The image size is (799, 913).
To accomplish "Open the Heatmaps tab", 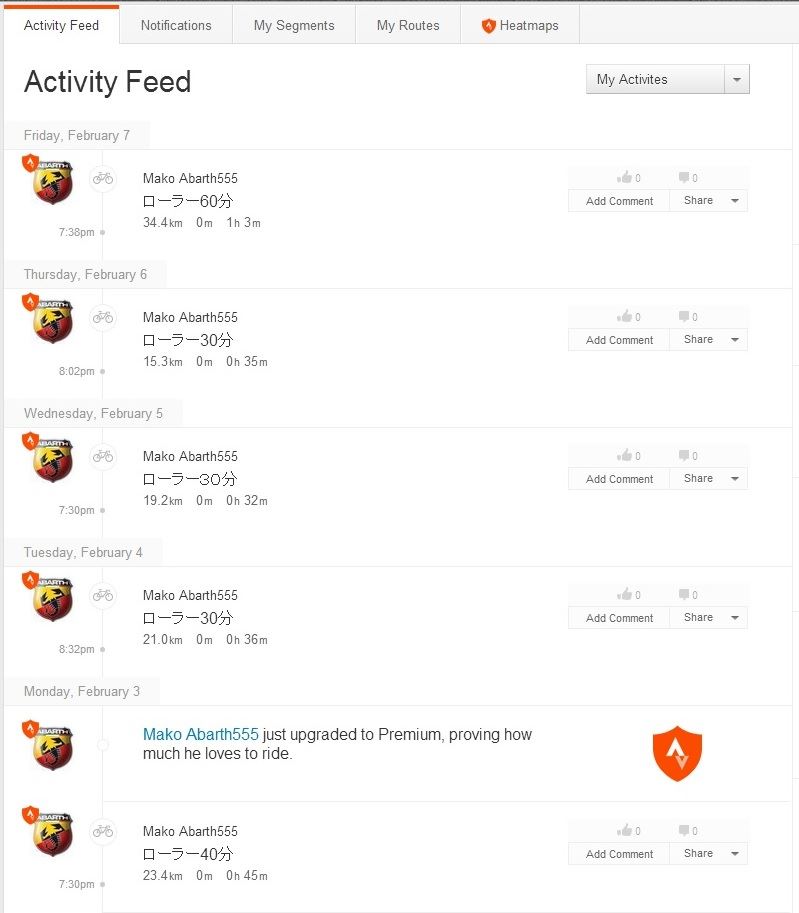I will tap(519, 26).
